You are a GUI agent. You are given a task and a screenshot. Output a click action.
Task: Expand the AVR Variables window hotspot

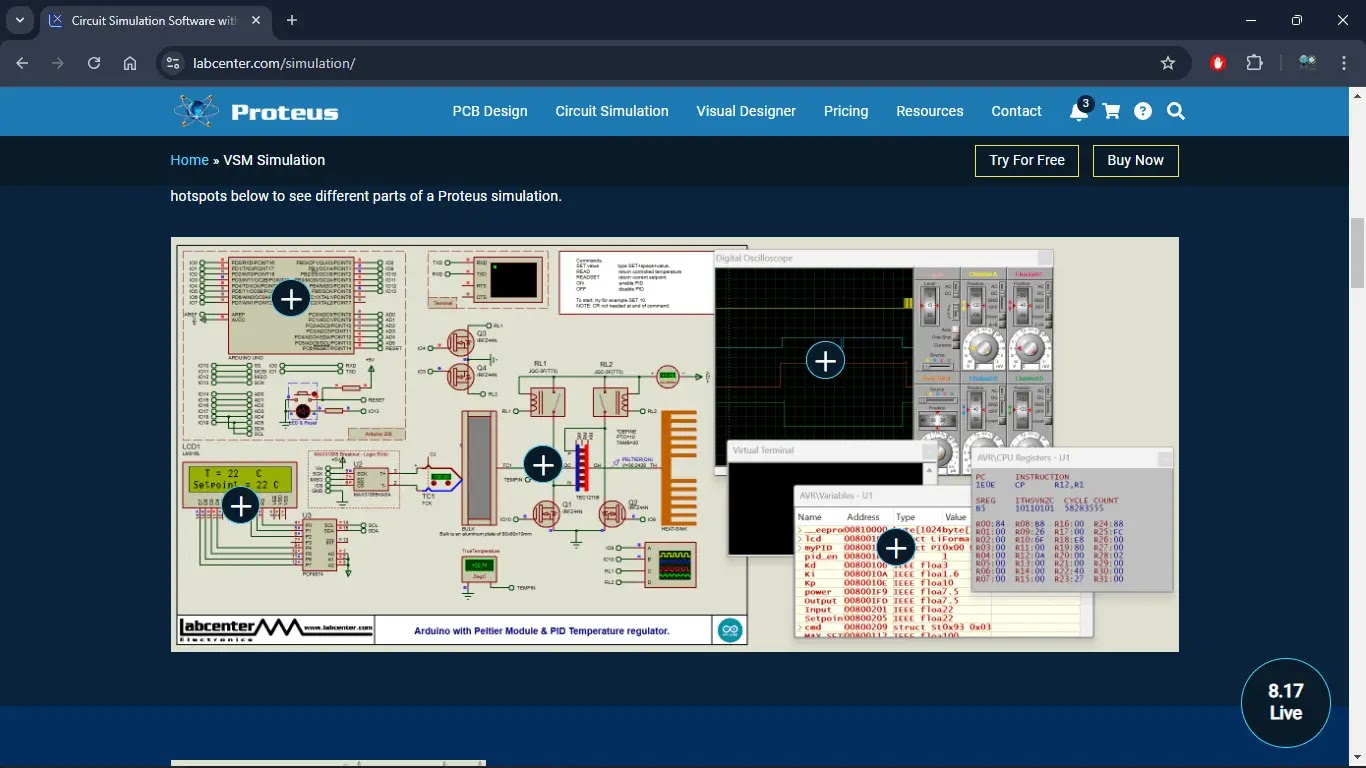point(896,548)
